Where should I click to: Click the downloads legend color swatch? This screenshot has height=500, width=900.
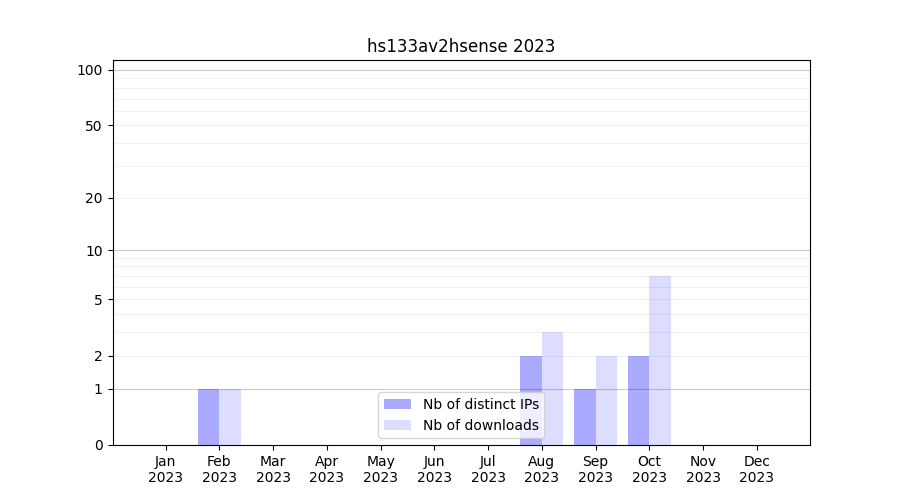point(397,425)
